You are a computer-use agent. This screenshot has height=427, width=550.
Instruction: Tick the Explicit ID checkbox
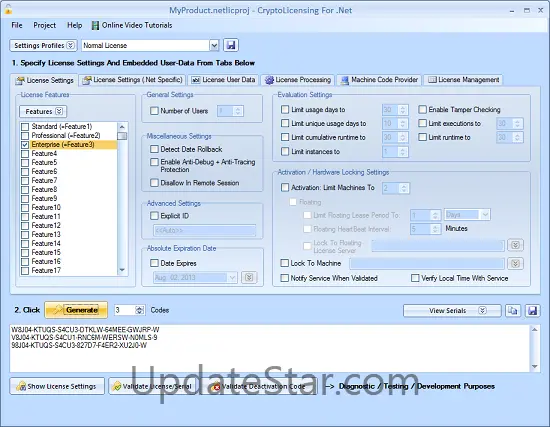[x=154, y=216]
